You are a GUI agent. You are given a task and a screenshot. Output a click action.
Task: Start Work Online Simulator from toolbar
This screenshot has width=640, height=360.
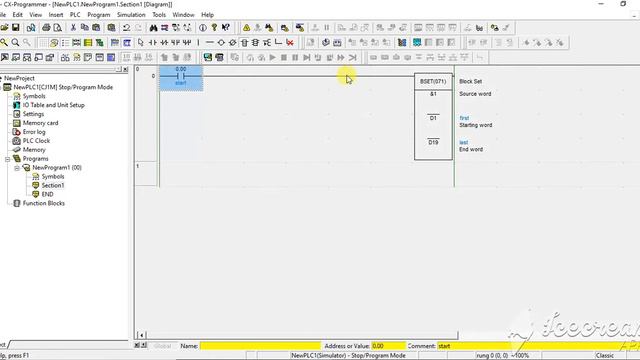(x=208, y=58)
